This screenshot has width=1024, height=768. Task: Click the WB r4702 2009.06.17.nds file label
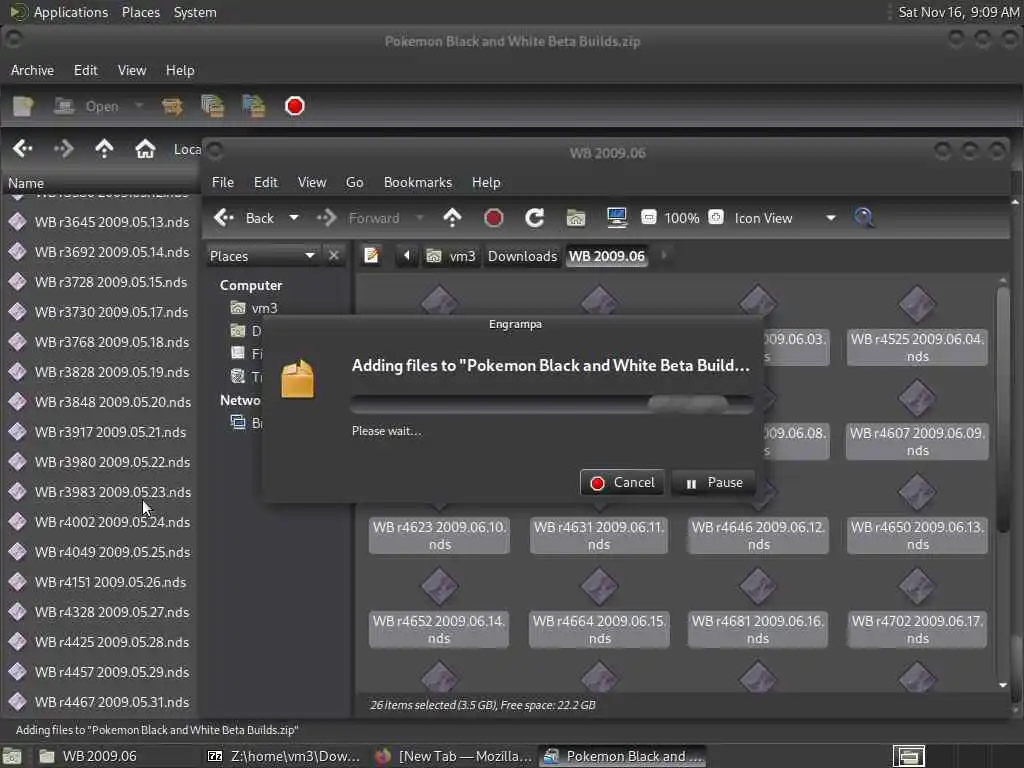point(918,630)
